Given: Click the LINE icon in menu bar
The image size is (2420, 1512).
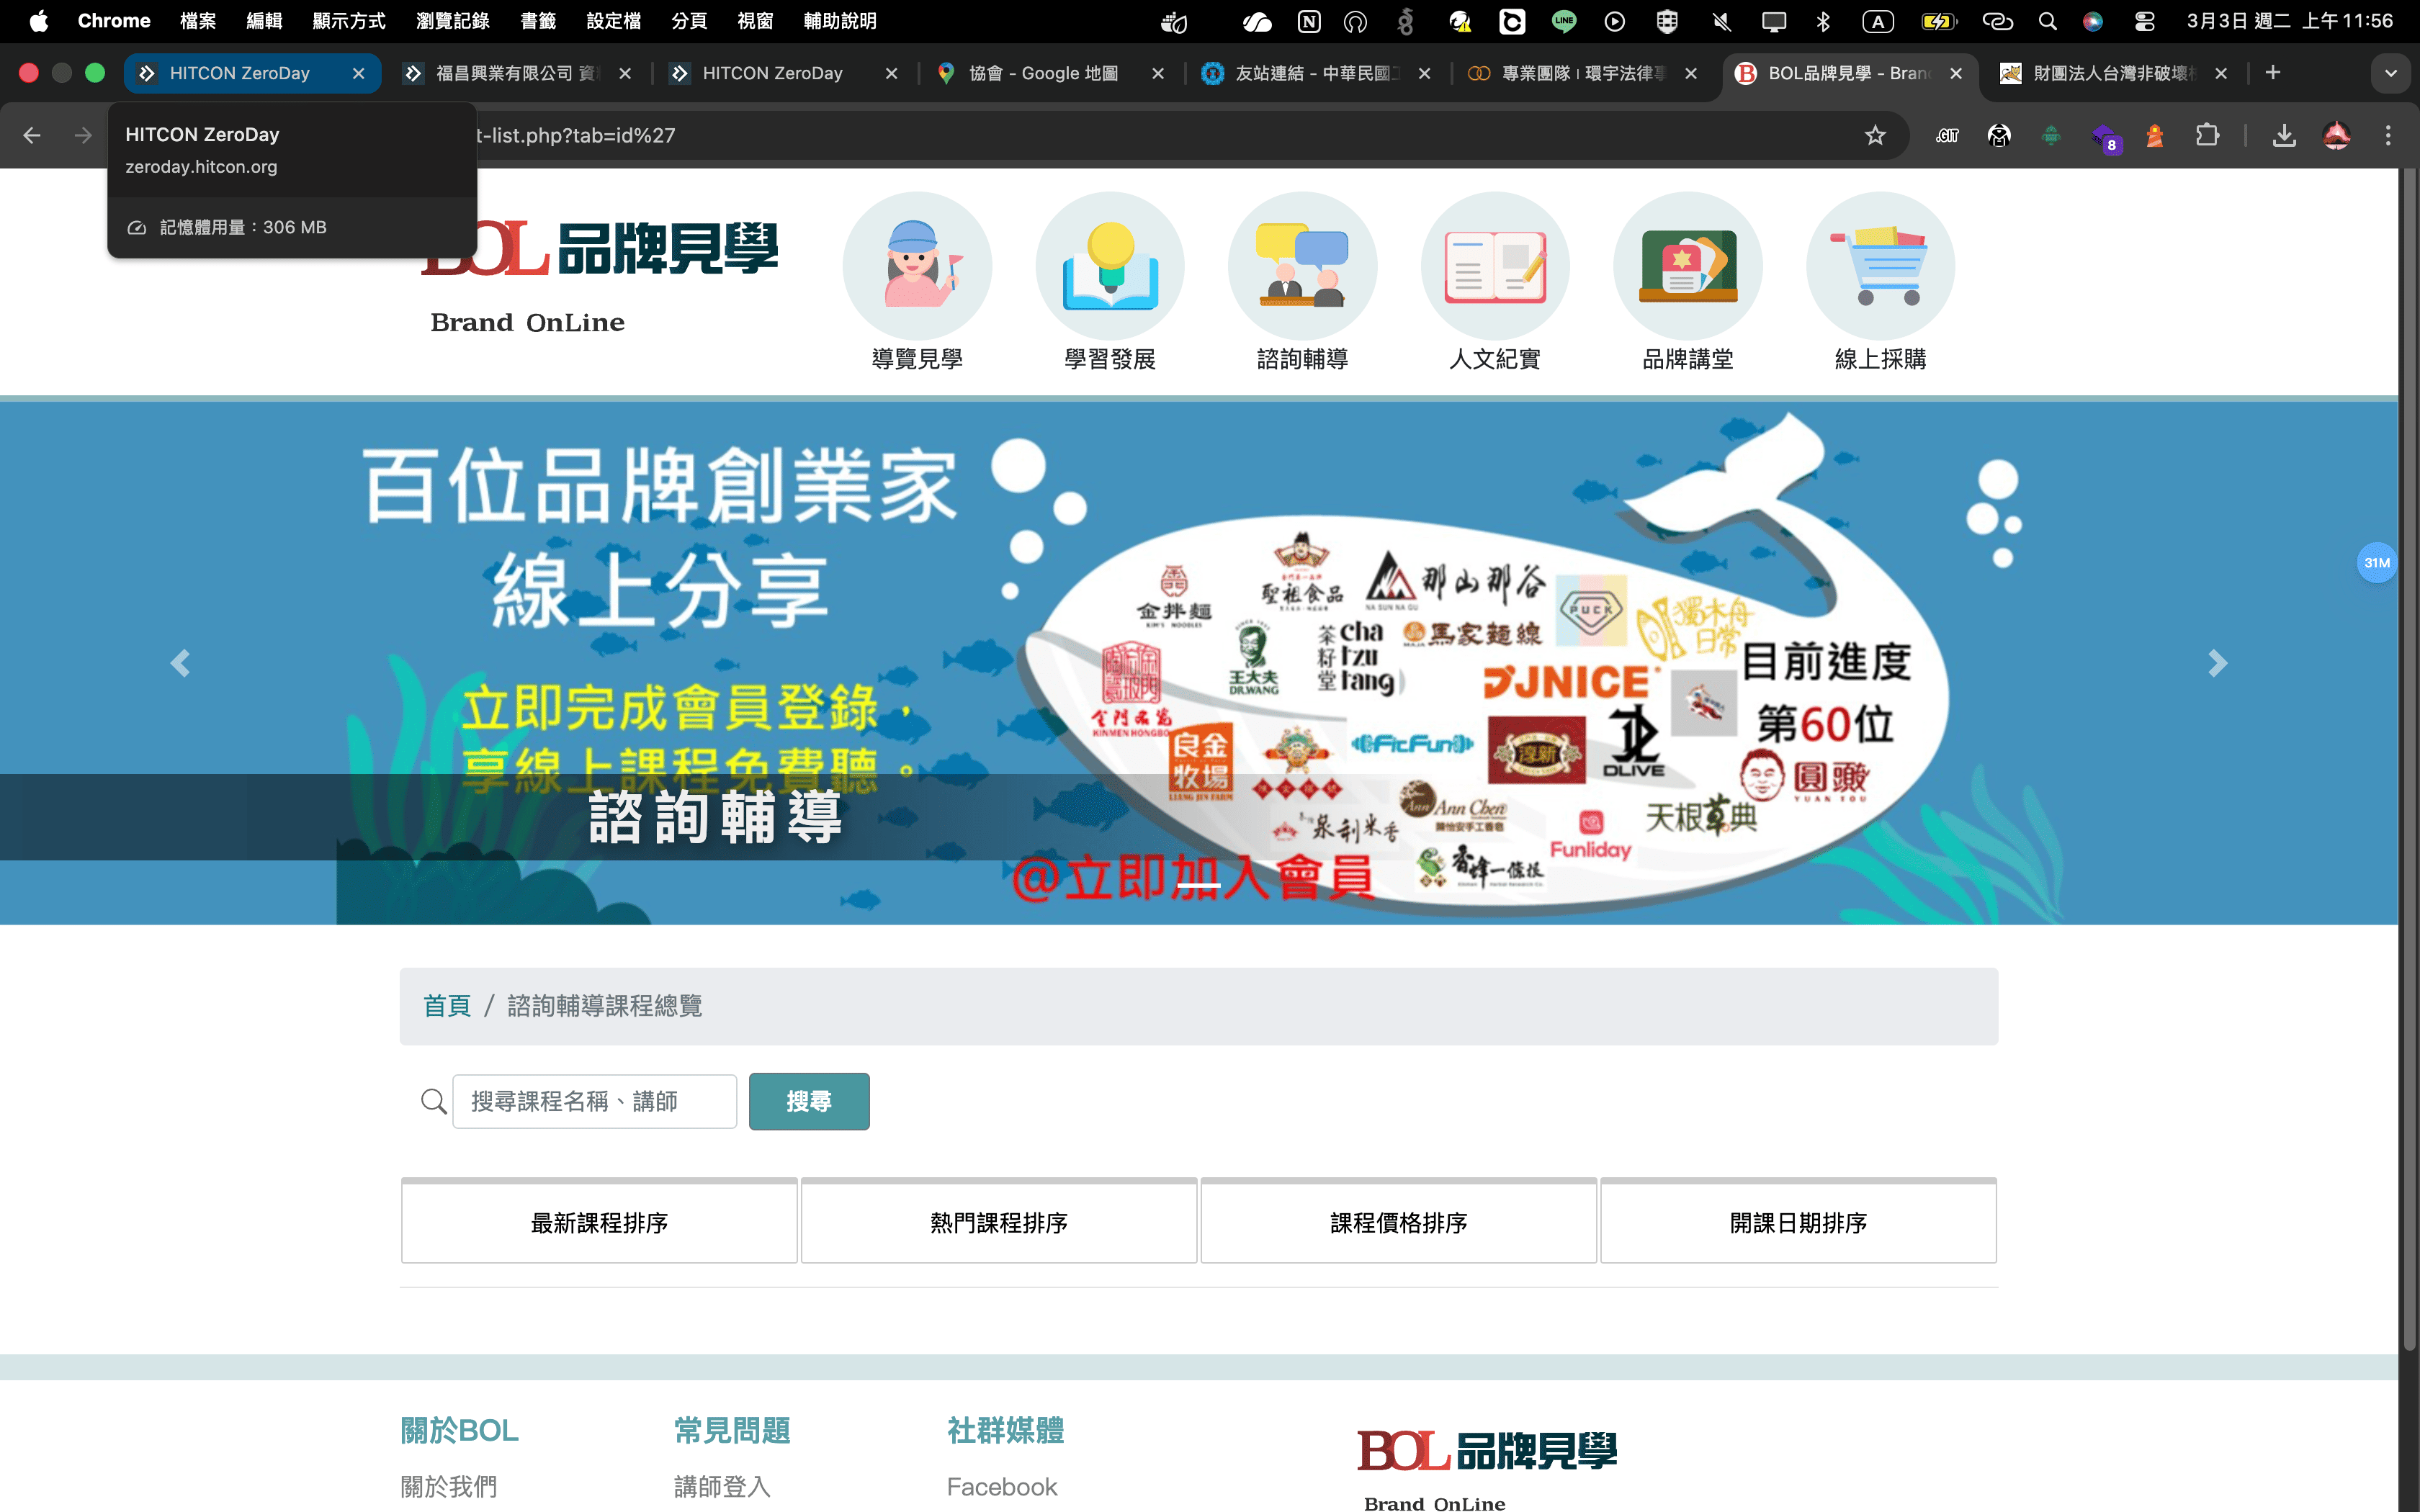Looking at the screenshot, I should pyautogui.click(x=1564, y=21).
